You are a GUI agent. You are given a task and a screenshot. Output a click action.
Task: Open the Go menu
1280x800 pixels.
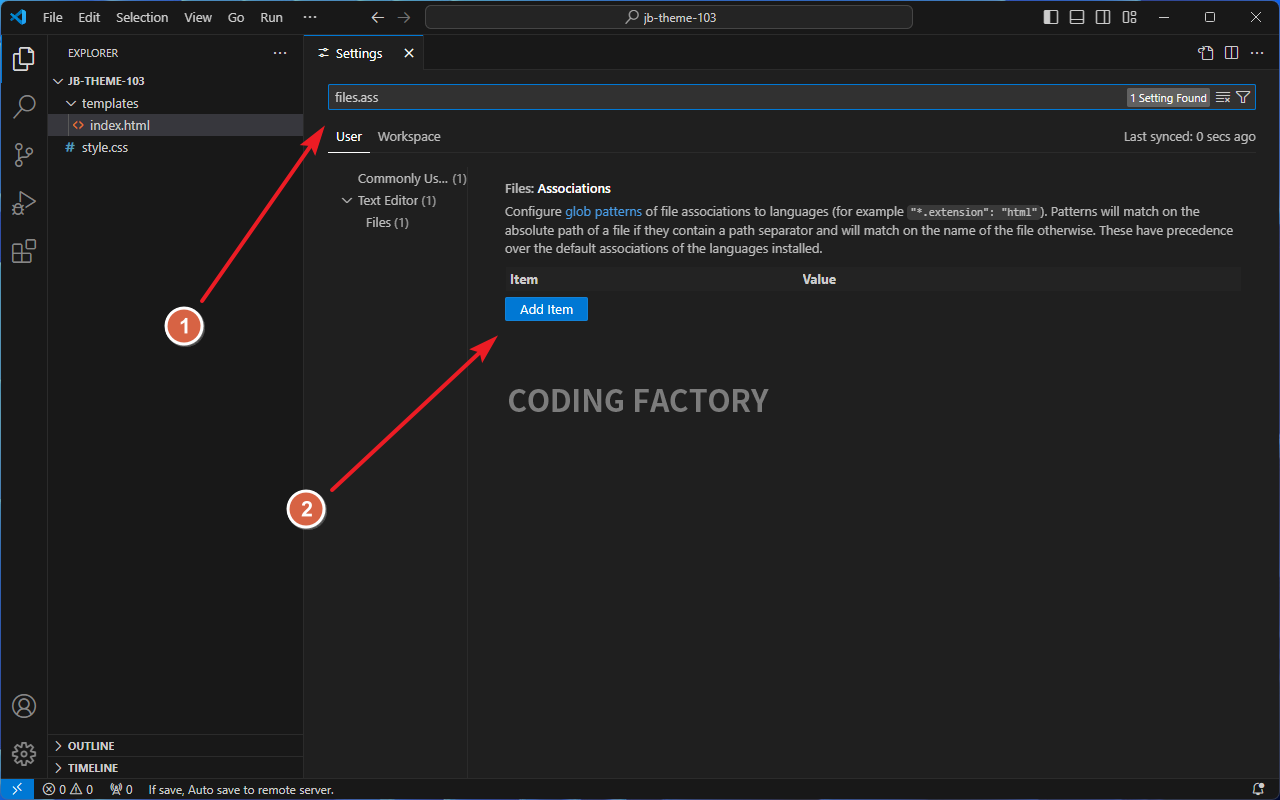(236, 17)
